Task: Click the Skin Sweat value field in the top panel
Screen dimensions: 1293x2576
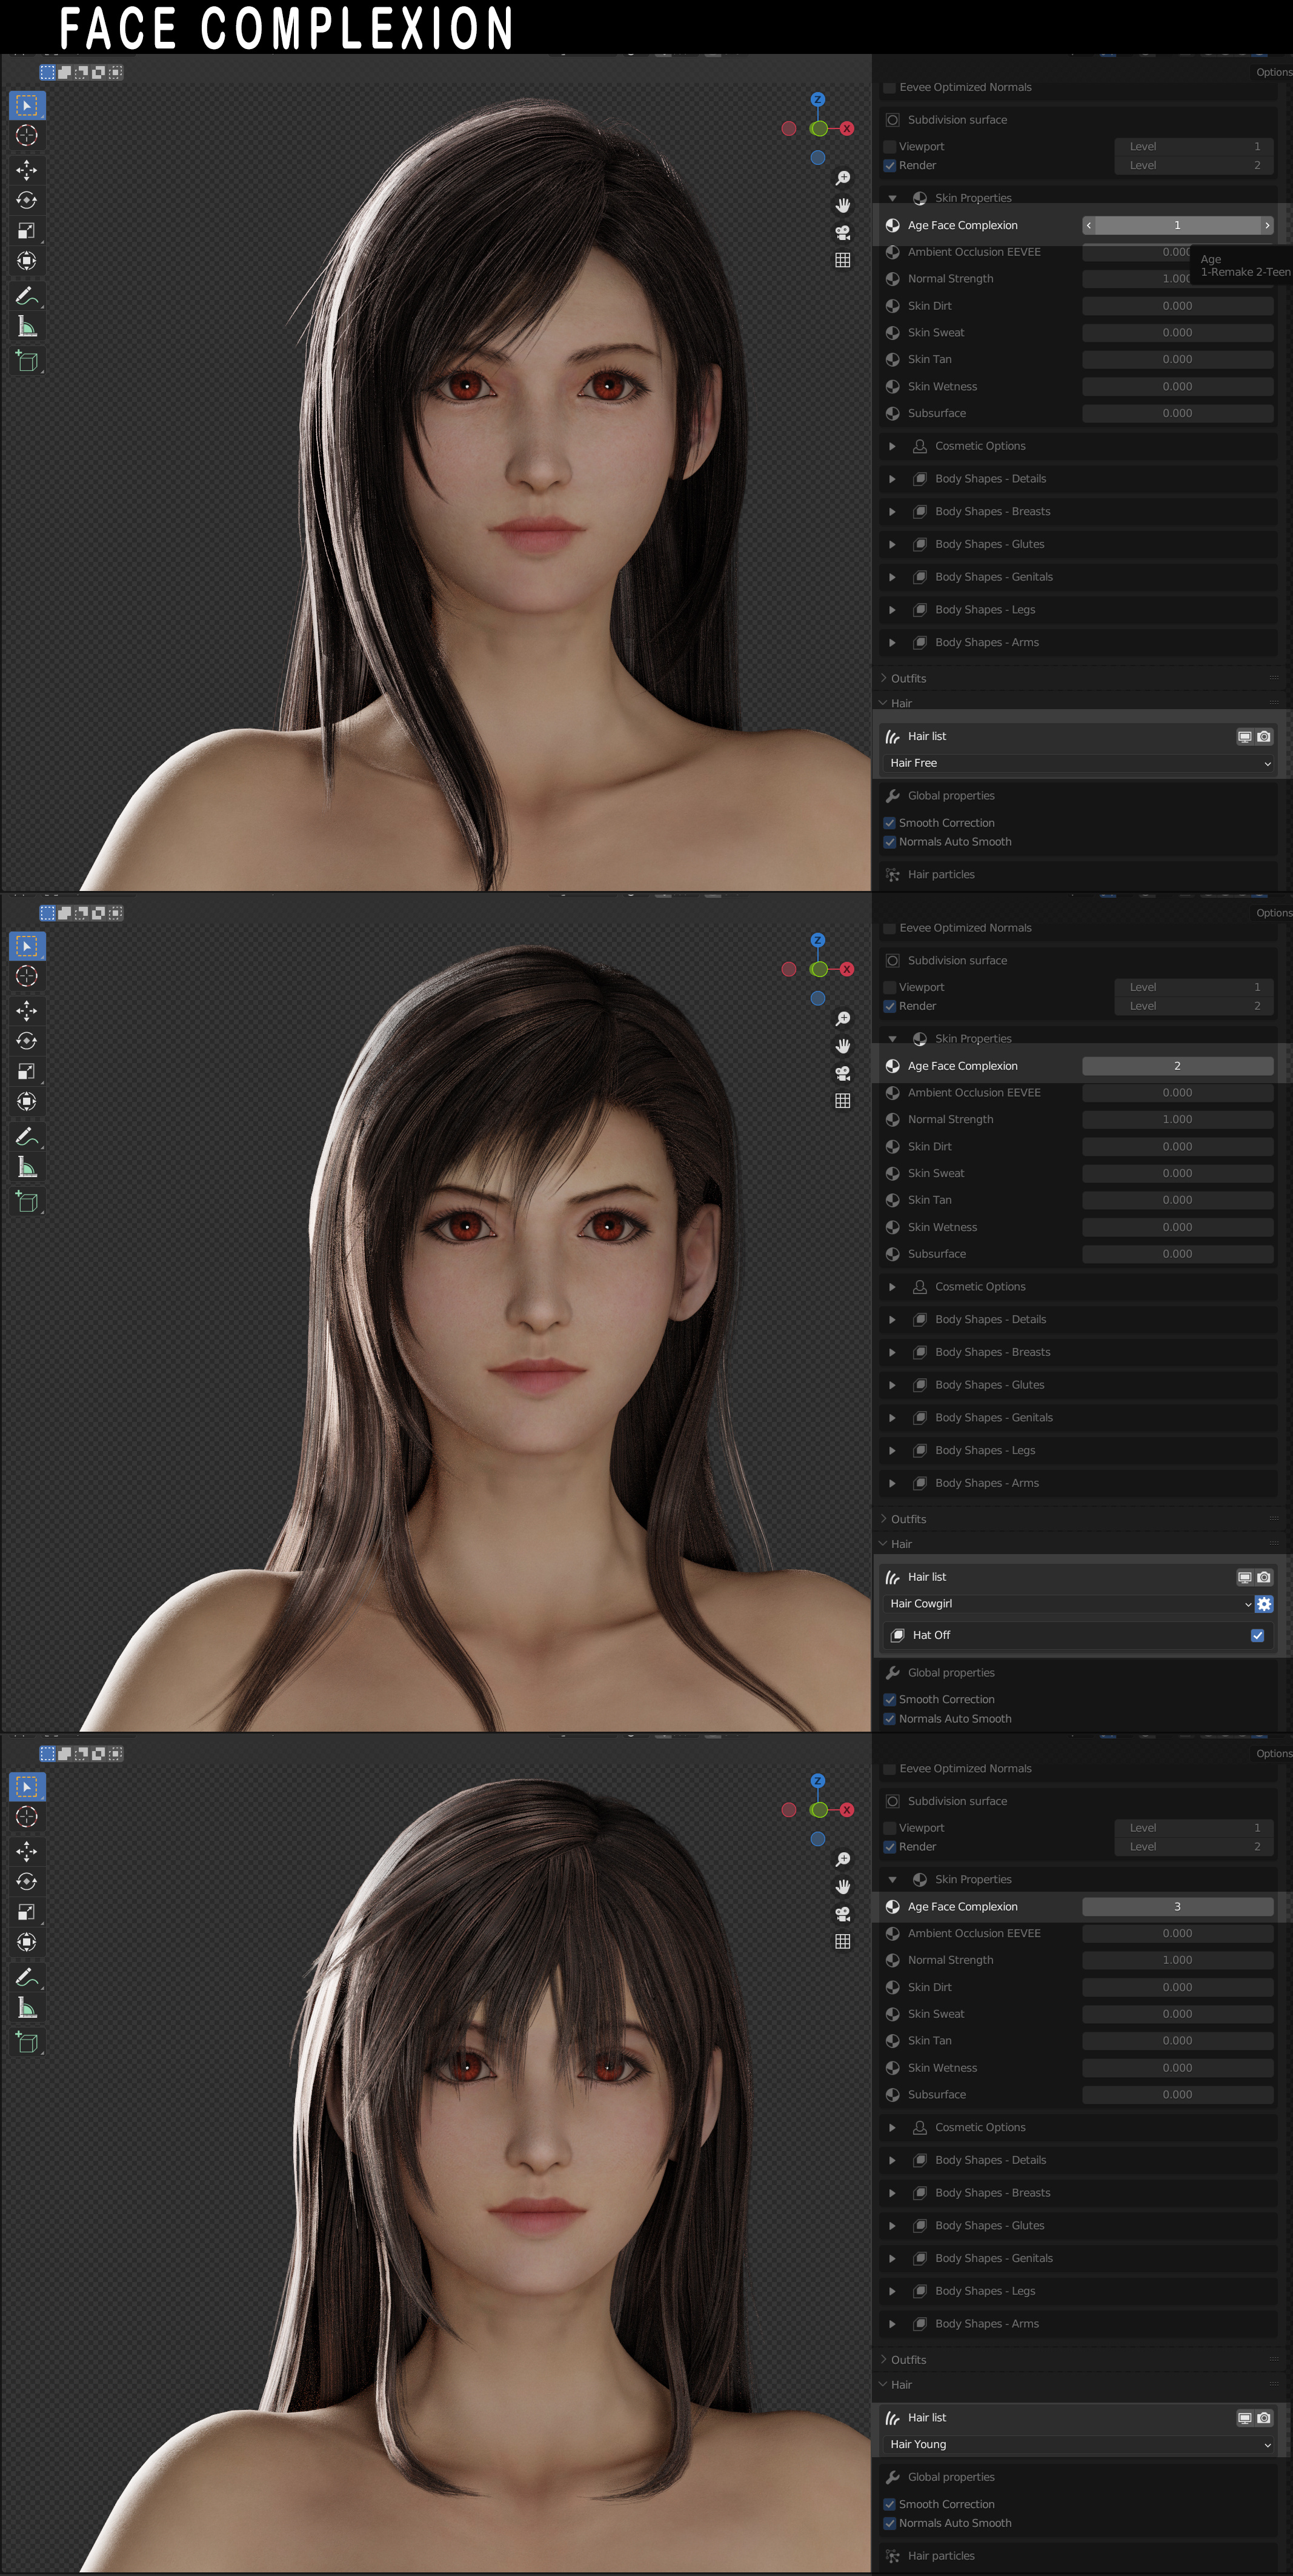Action: tap(1178, 333)
